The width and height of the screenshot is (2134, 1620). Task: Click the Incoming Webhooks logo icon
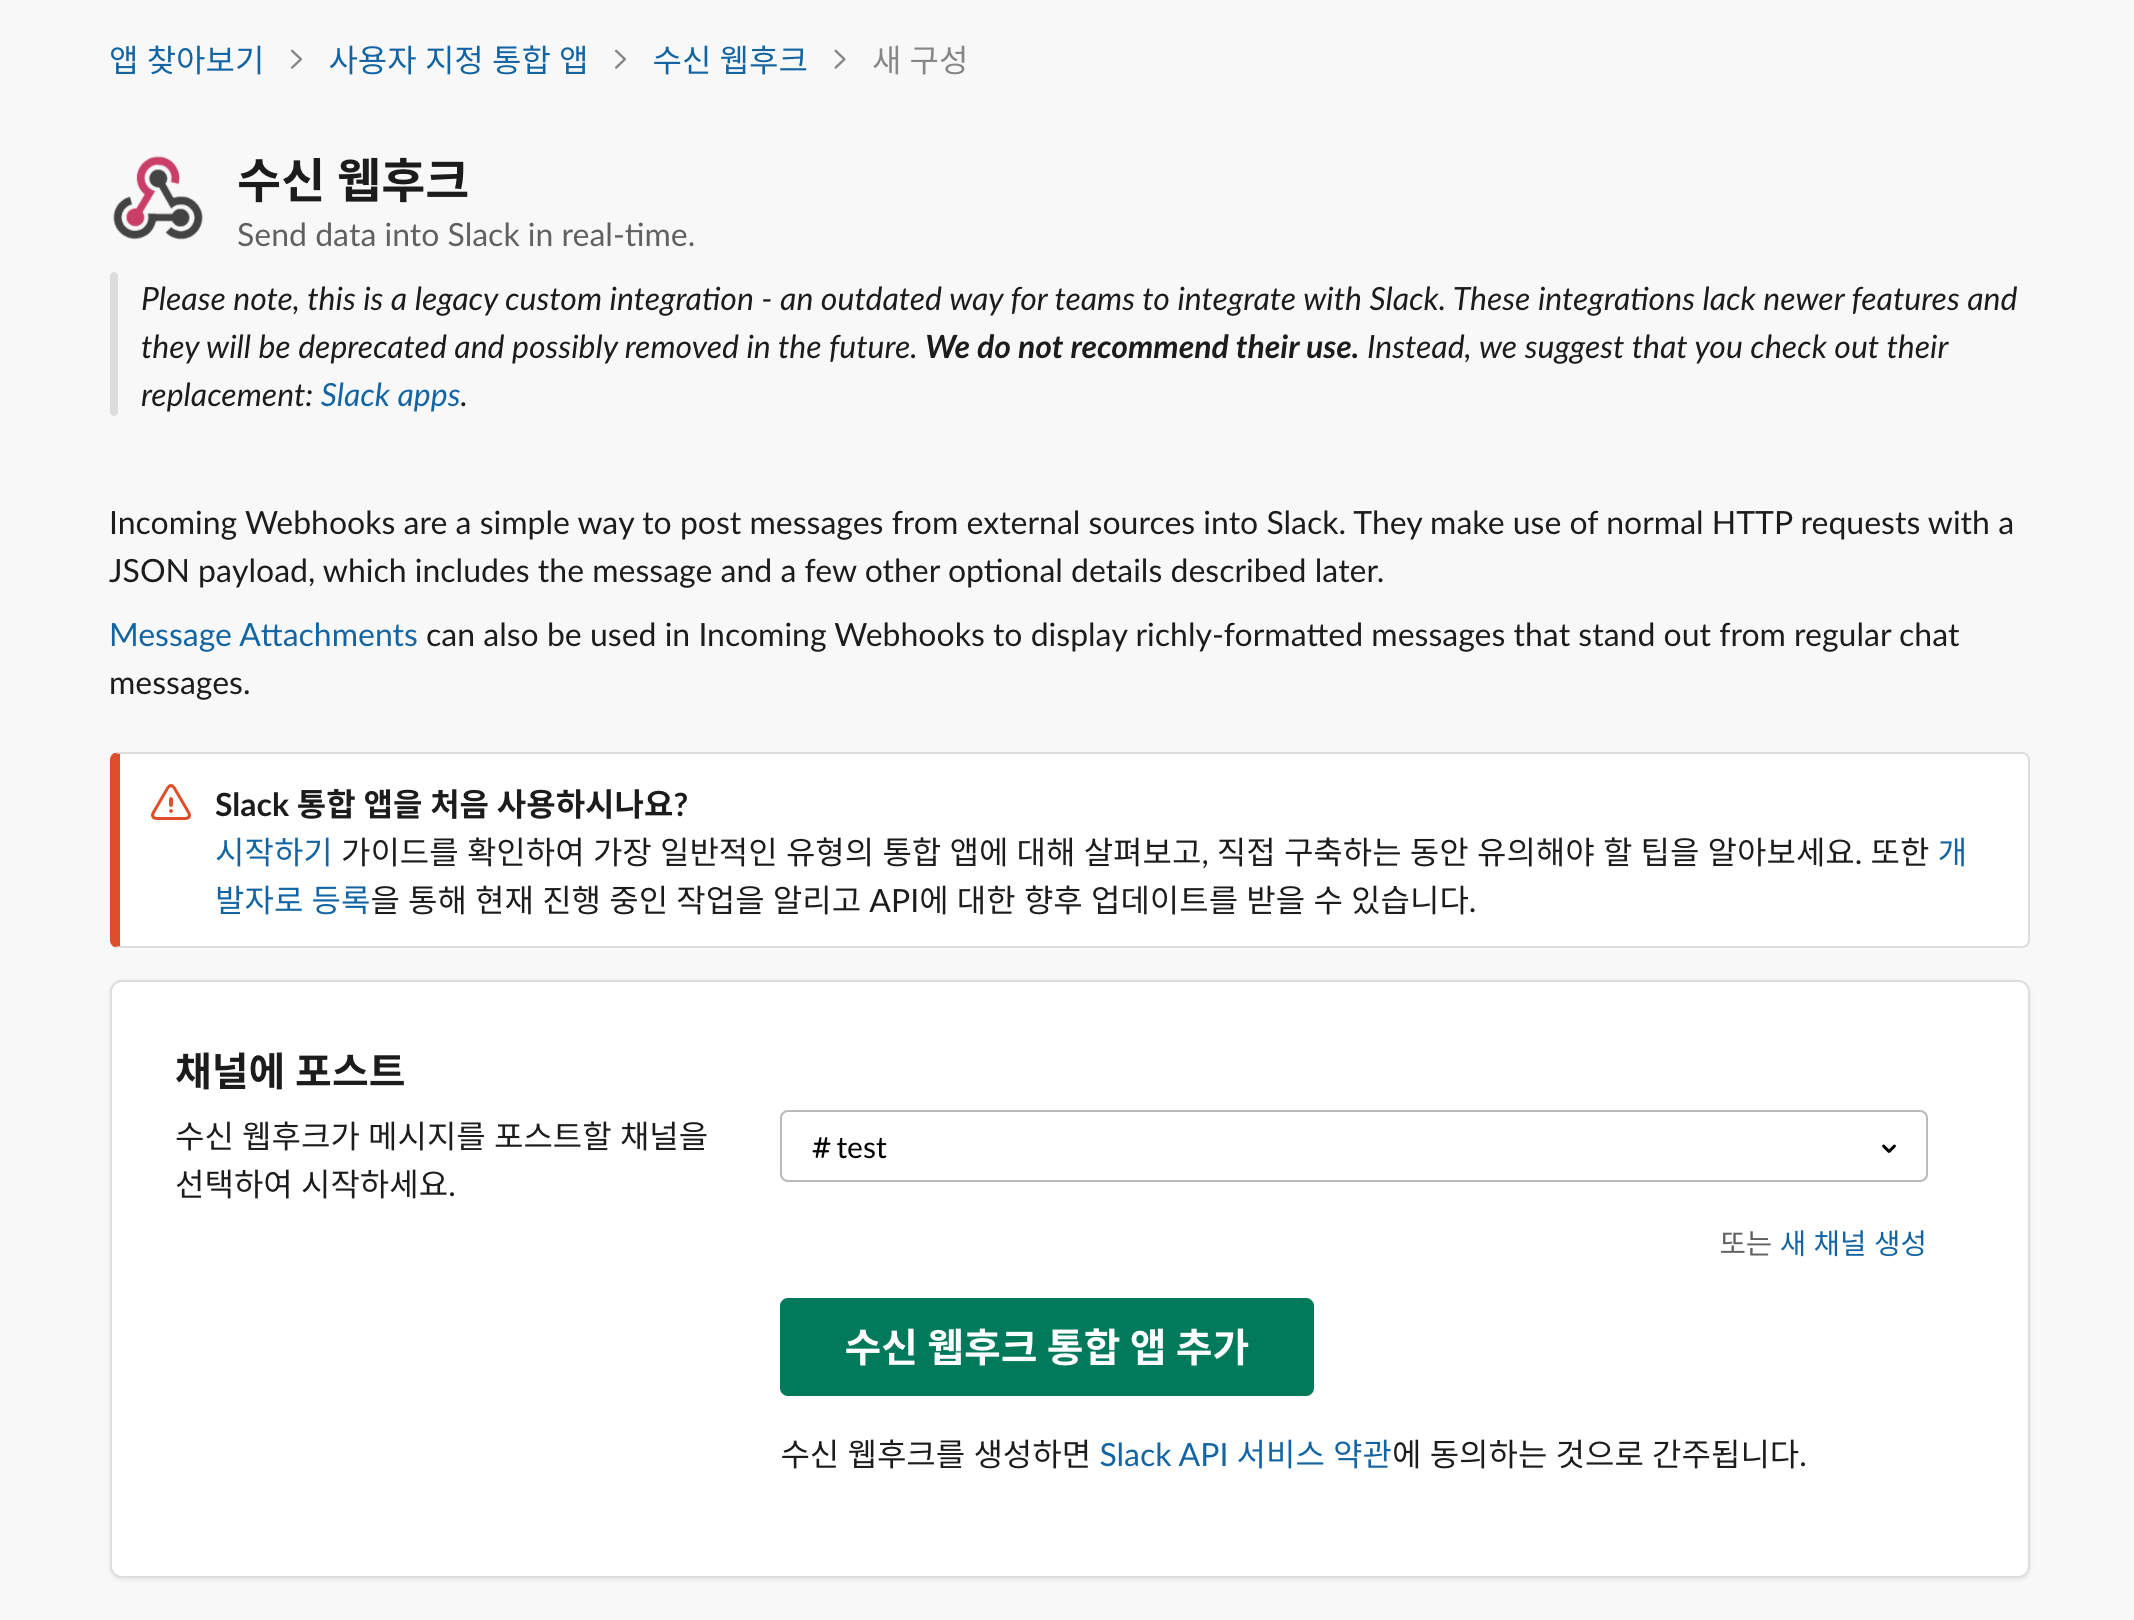coord(158,199)
